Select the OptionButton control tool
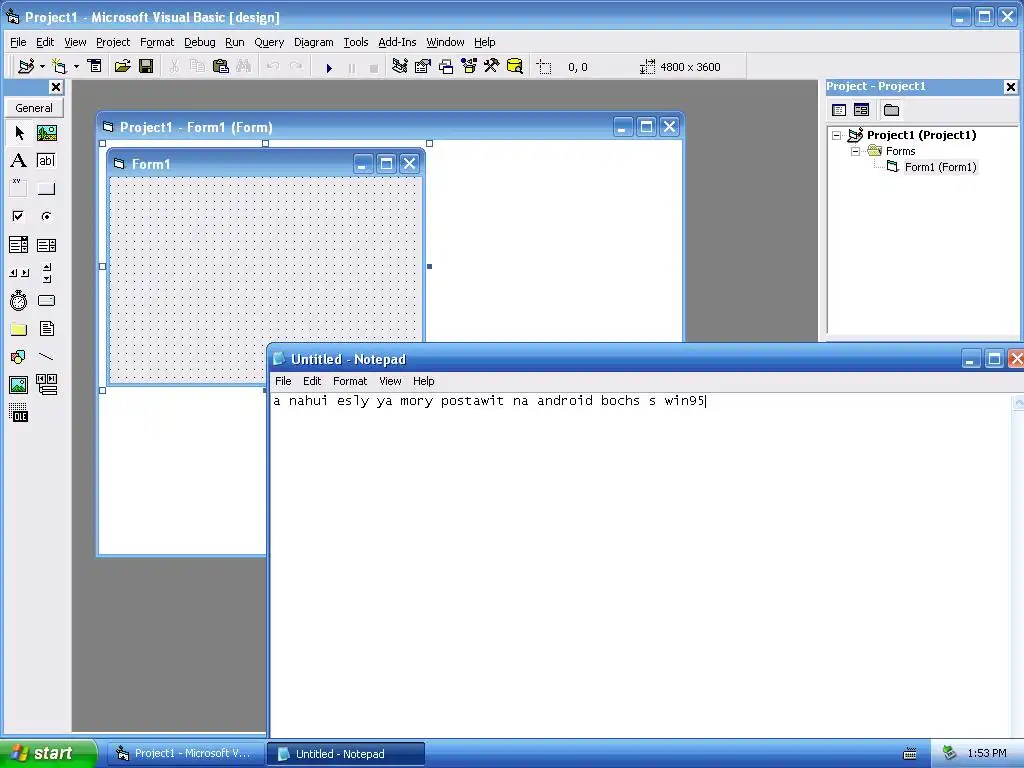1024x768 pixels. click(46, 216)
